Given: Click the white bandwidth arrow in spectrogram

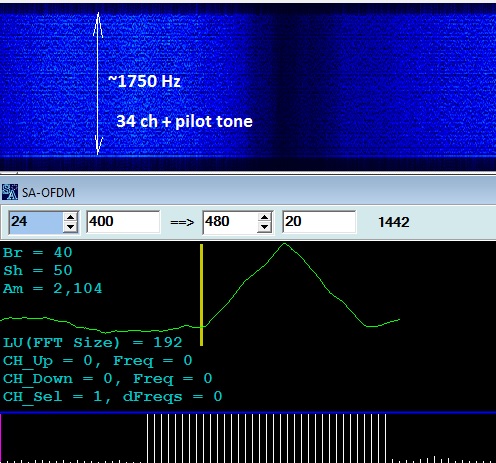Looking at the screenshot, I should [x=98, y=84].
